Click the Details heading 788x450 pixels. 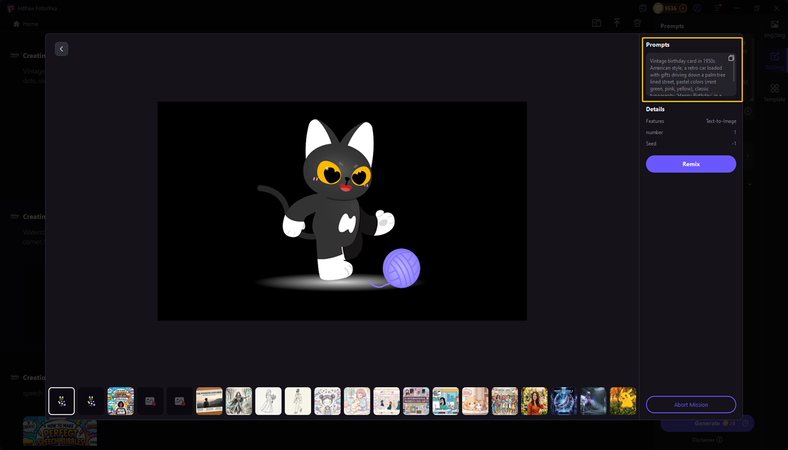(x=655, y=109)
